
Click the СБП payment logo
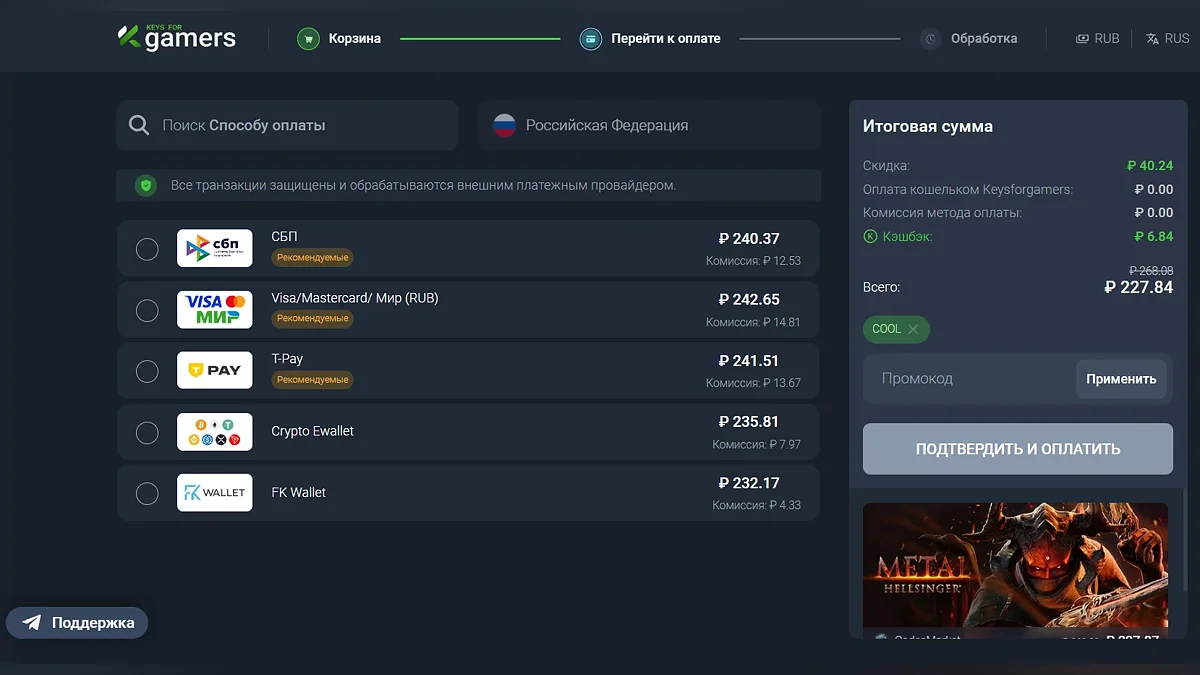pos(215,249)
